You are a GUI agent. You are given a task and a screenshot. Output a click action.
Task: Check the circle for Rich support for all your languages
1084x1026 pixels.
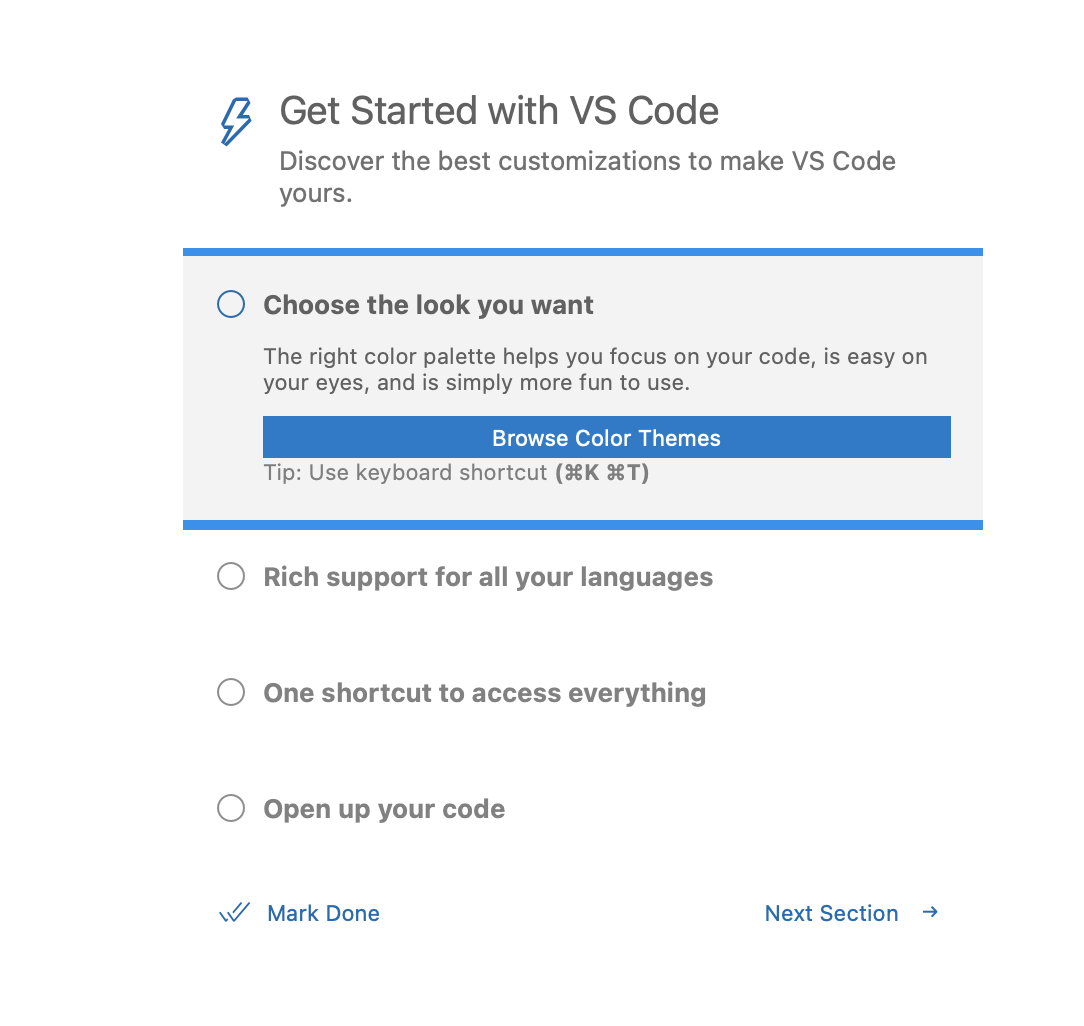pos(230,576)
